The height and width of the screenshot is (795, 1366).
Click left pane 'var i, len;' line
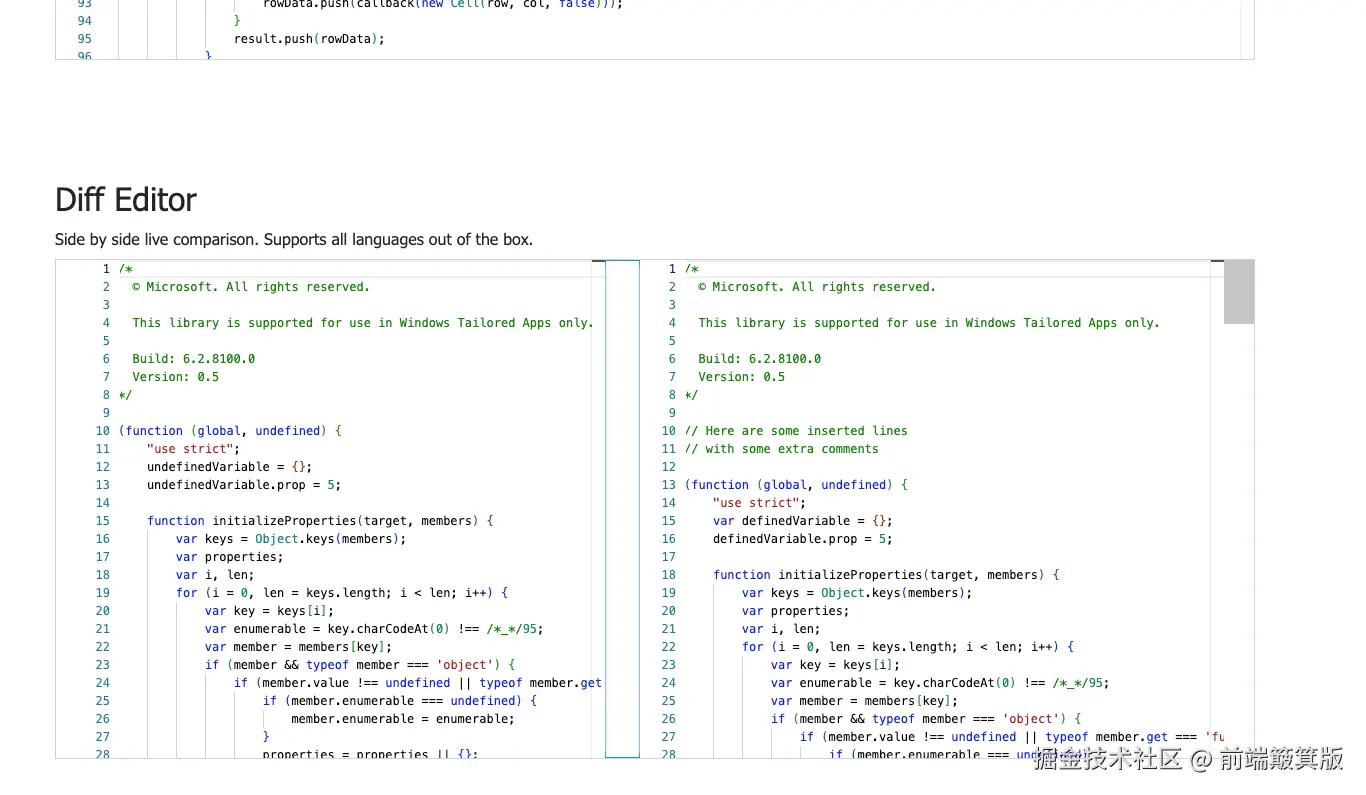(x=215, y=575)
